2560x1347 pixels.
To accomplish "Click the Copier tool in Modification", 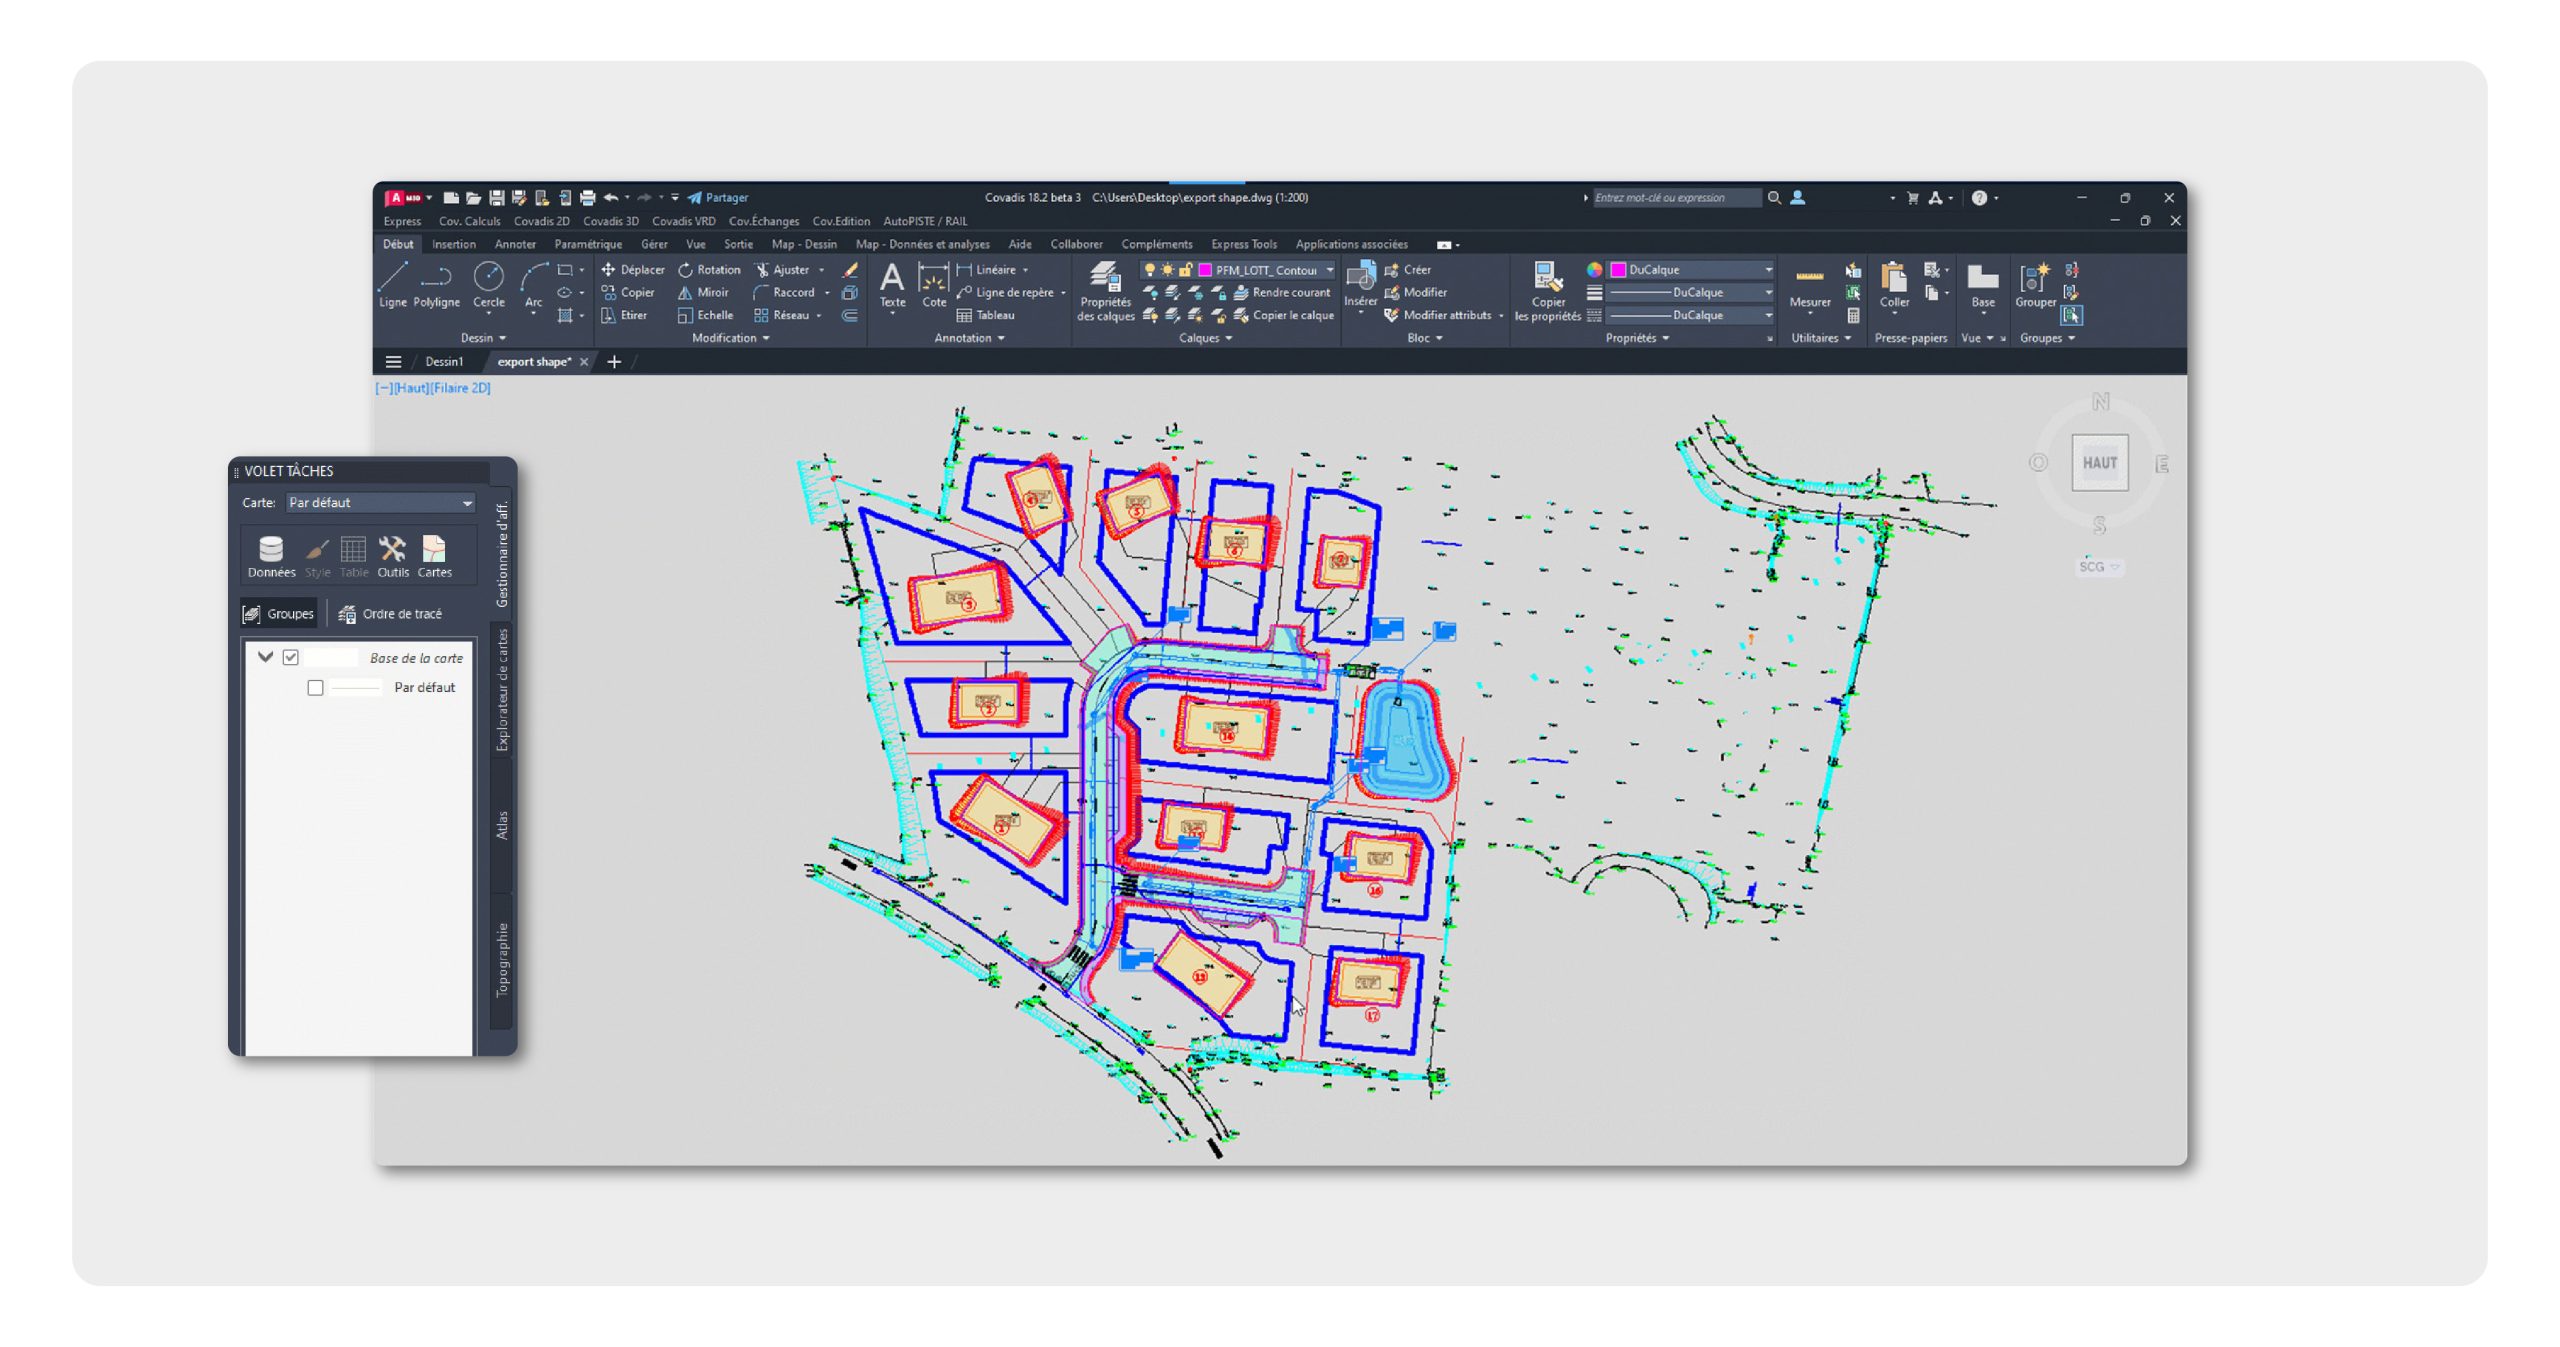I will 628,293.
